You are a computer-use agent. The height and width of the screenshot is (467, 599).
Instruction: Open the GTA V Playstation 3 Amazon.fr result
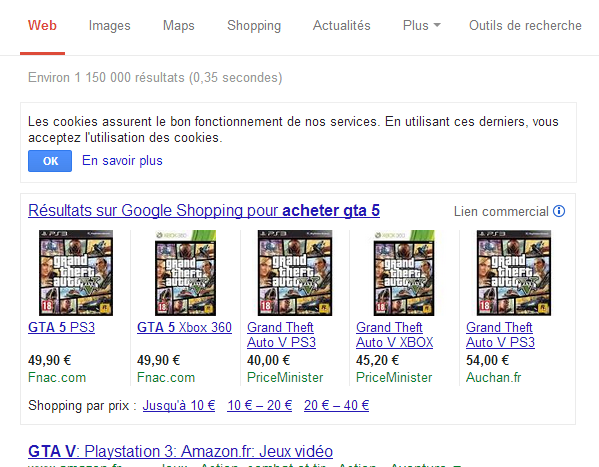(x=180, y=451)
